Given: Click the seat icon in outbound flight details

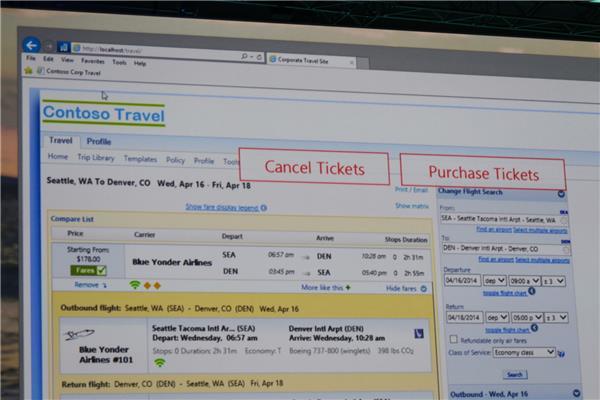Looking at the screenshot, I should pyautogui.click(x=418, y=333).
